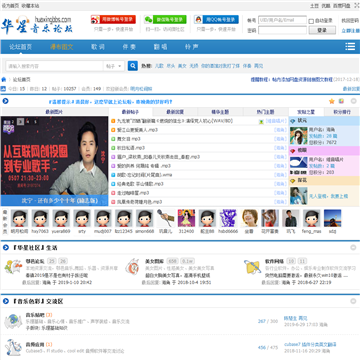Click the Weibo login icon
360x360 pixels.
95,20
